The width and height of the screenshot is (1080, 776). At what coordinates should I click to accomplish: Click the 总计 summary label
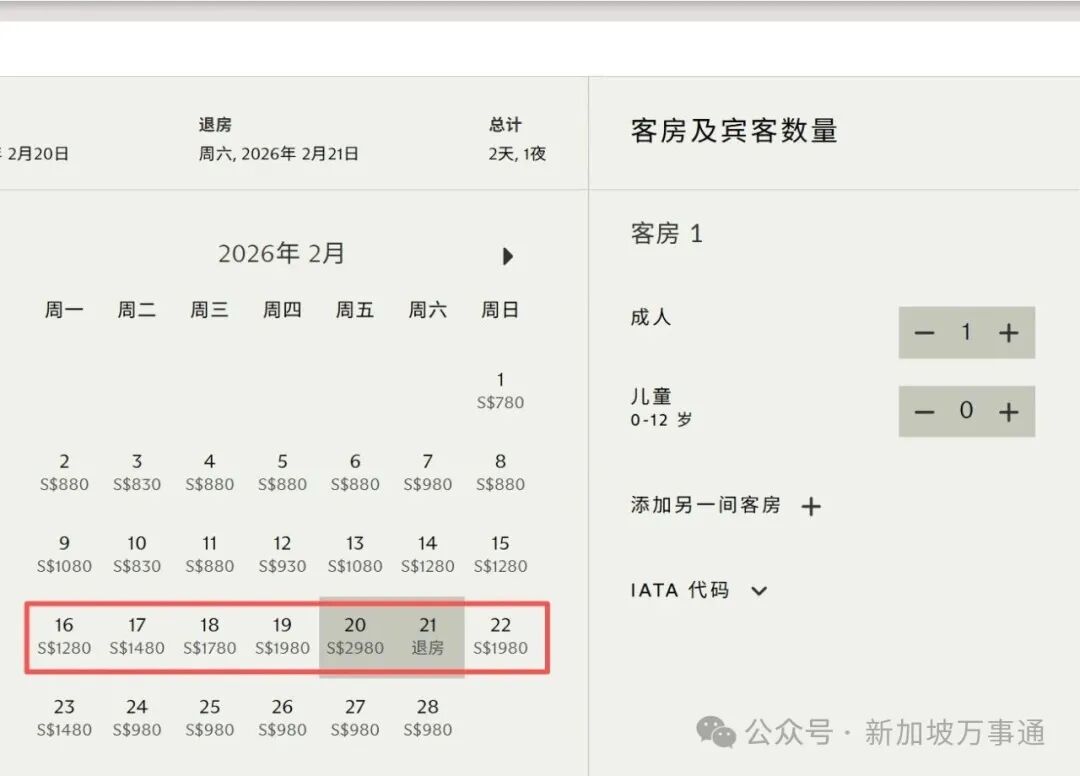[505, 124]
